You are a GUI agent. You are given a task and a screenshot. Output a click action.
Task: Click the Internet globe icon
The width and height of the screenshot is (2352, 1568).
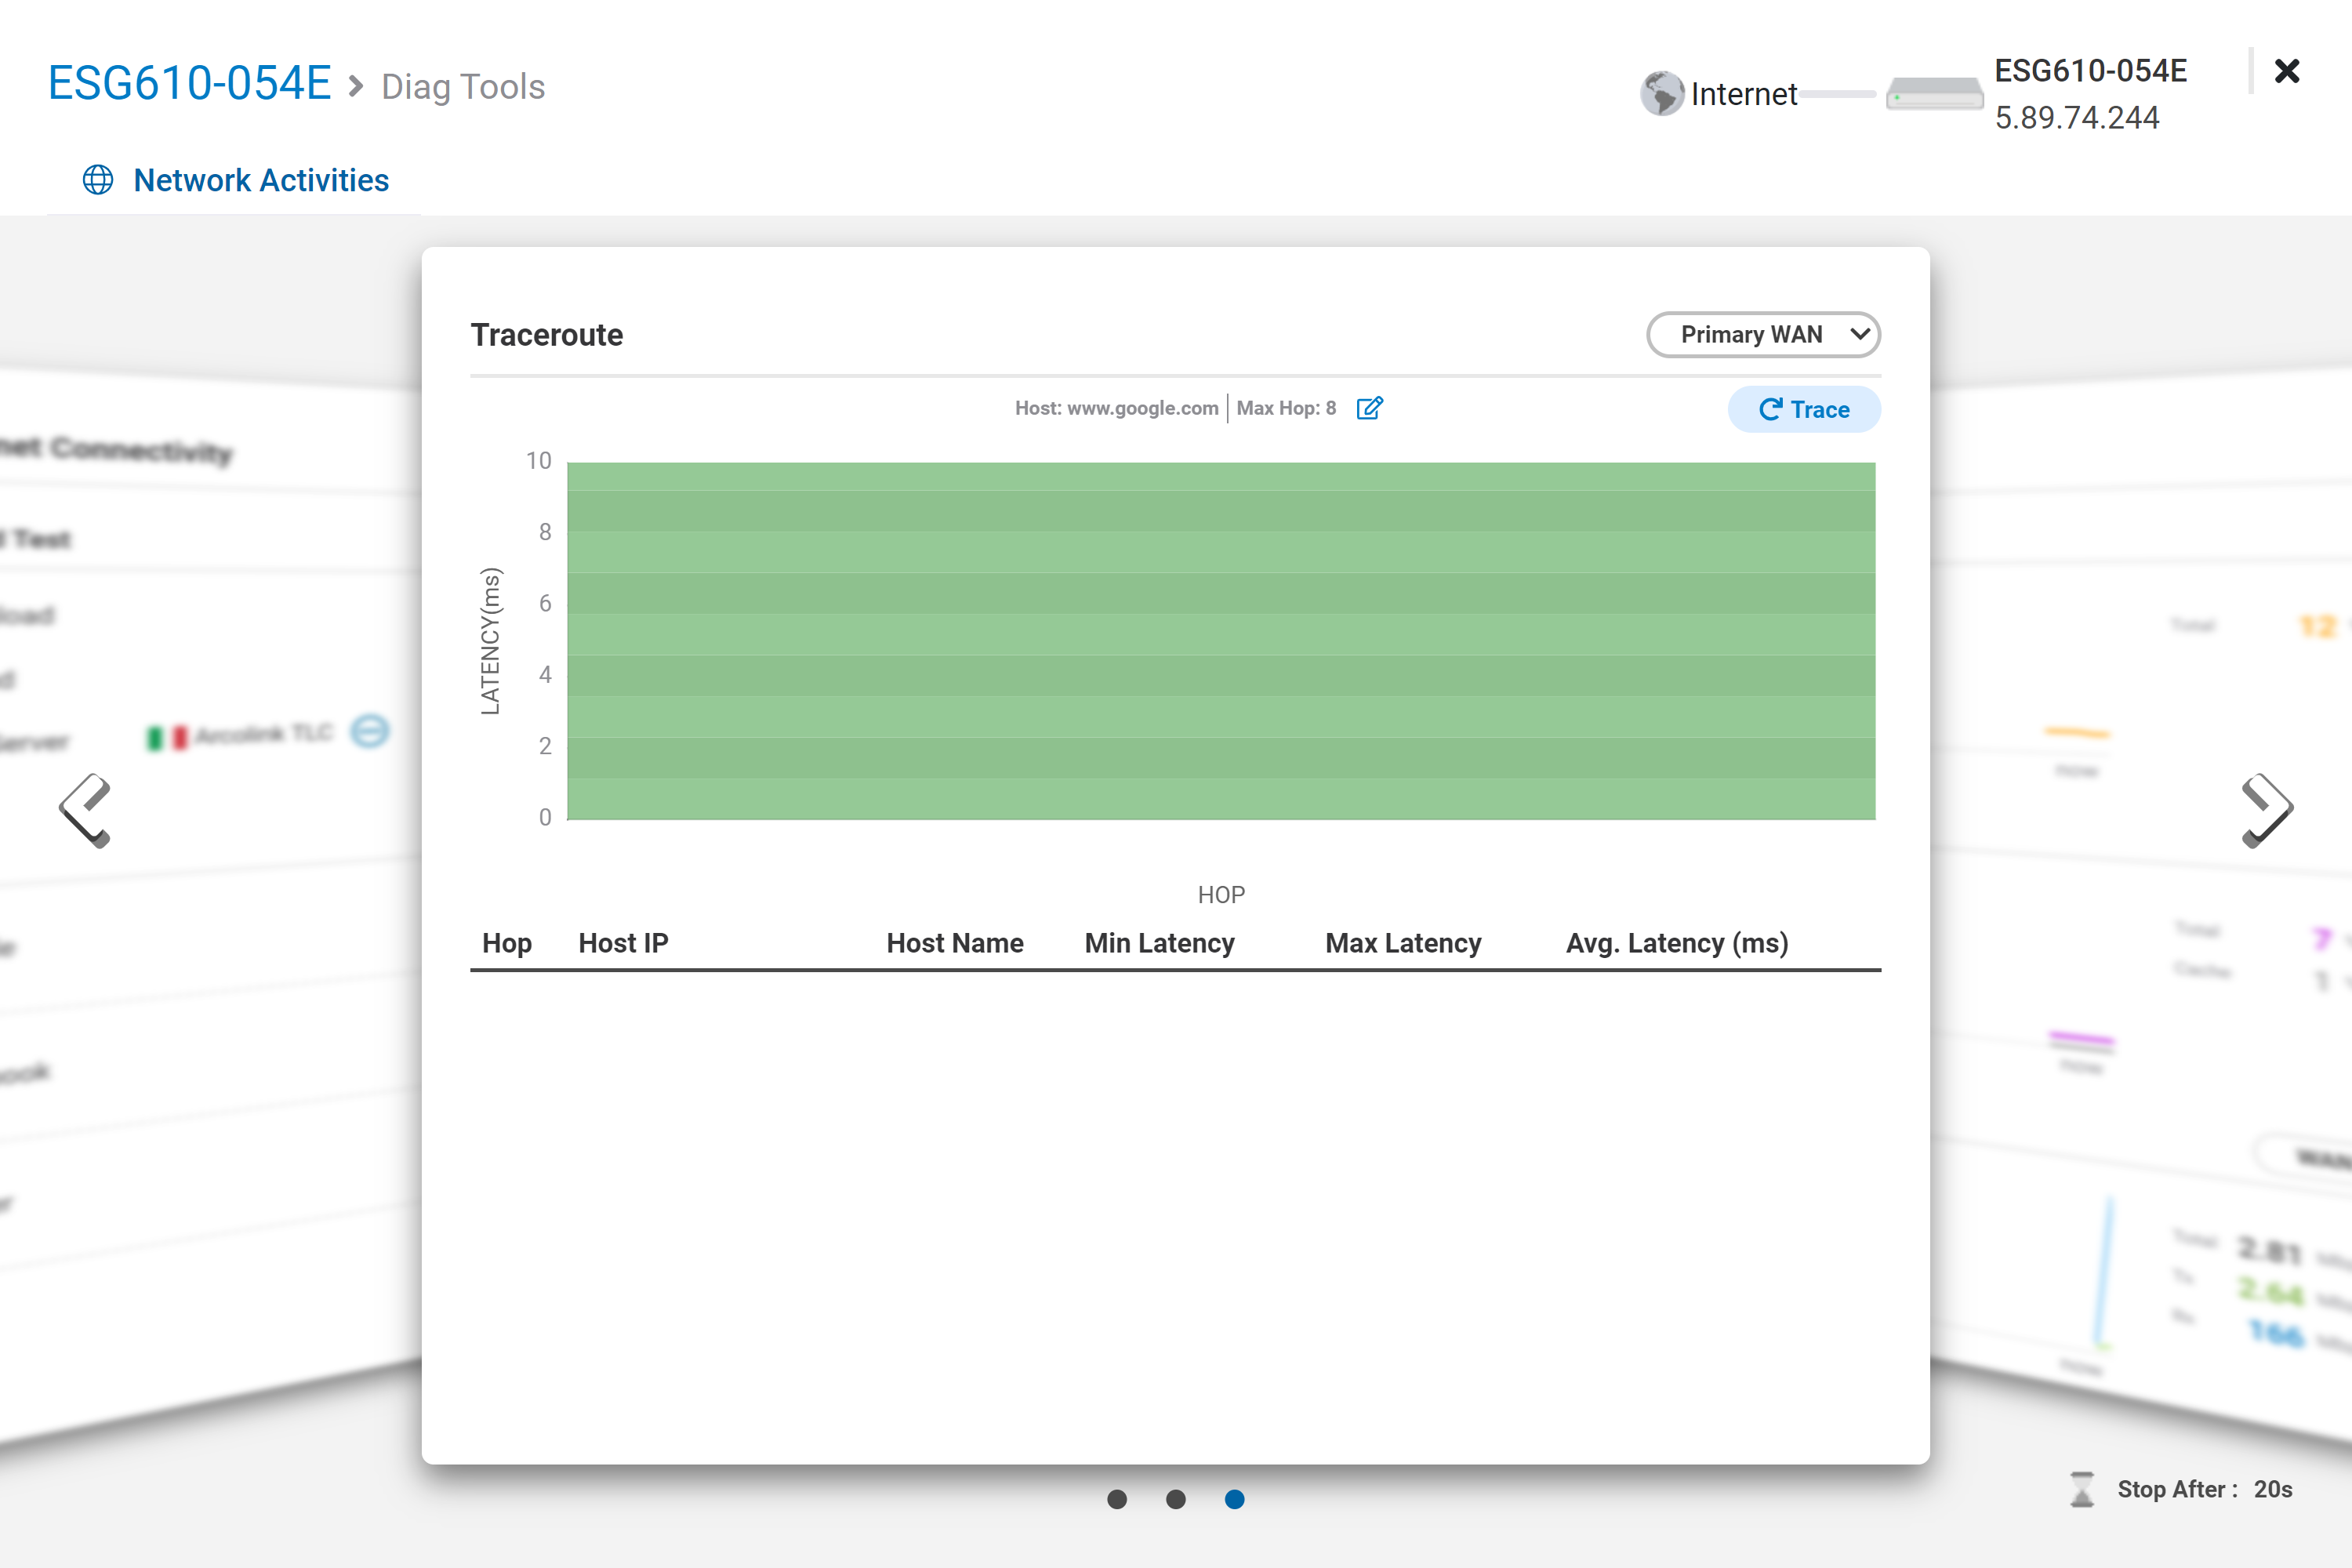point(1662,94)
